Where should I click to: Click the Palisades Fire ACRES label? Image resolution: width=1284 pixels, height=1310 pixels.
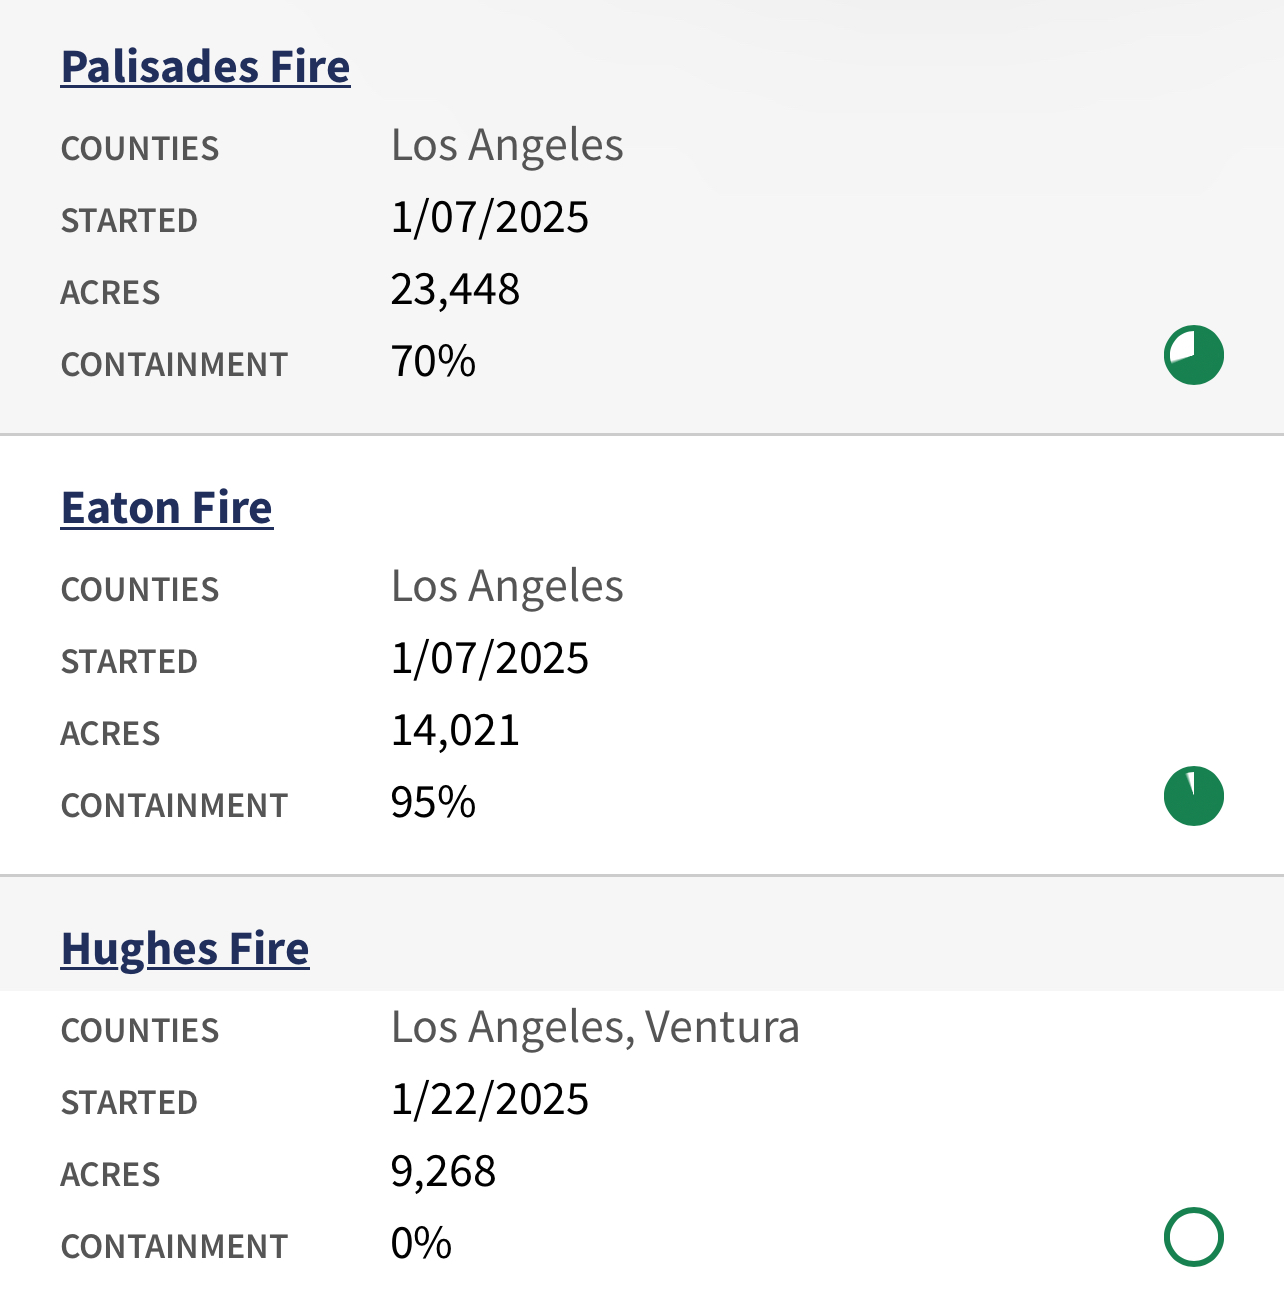pos(110,293)
